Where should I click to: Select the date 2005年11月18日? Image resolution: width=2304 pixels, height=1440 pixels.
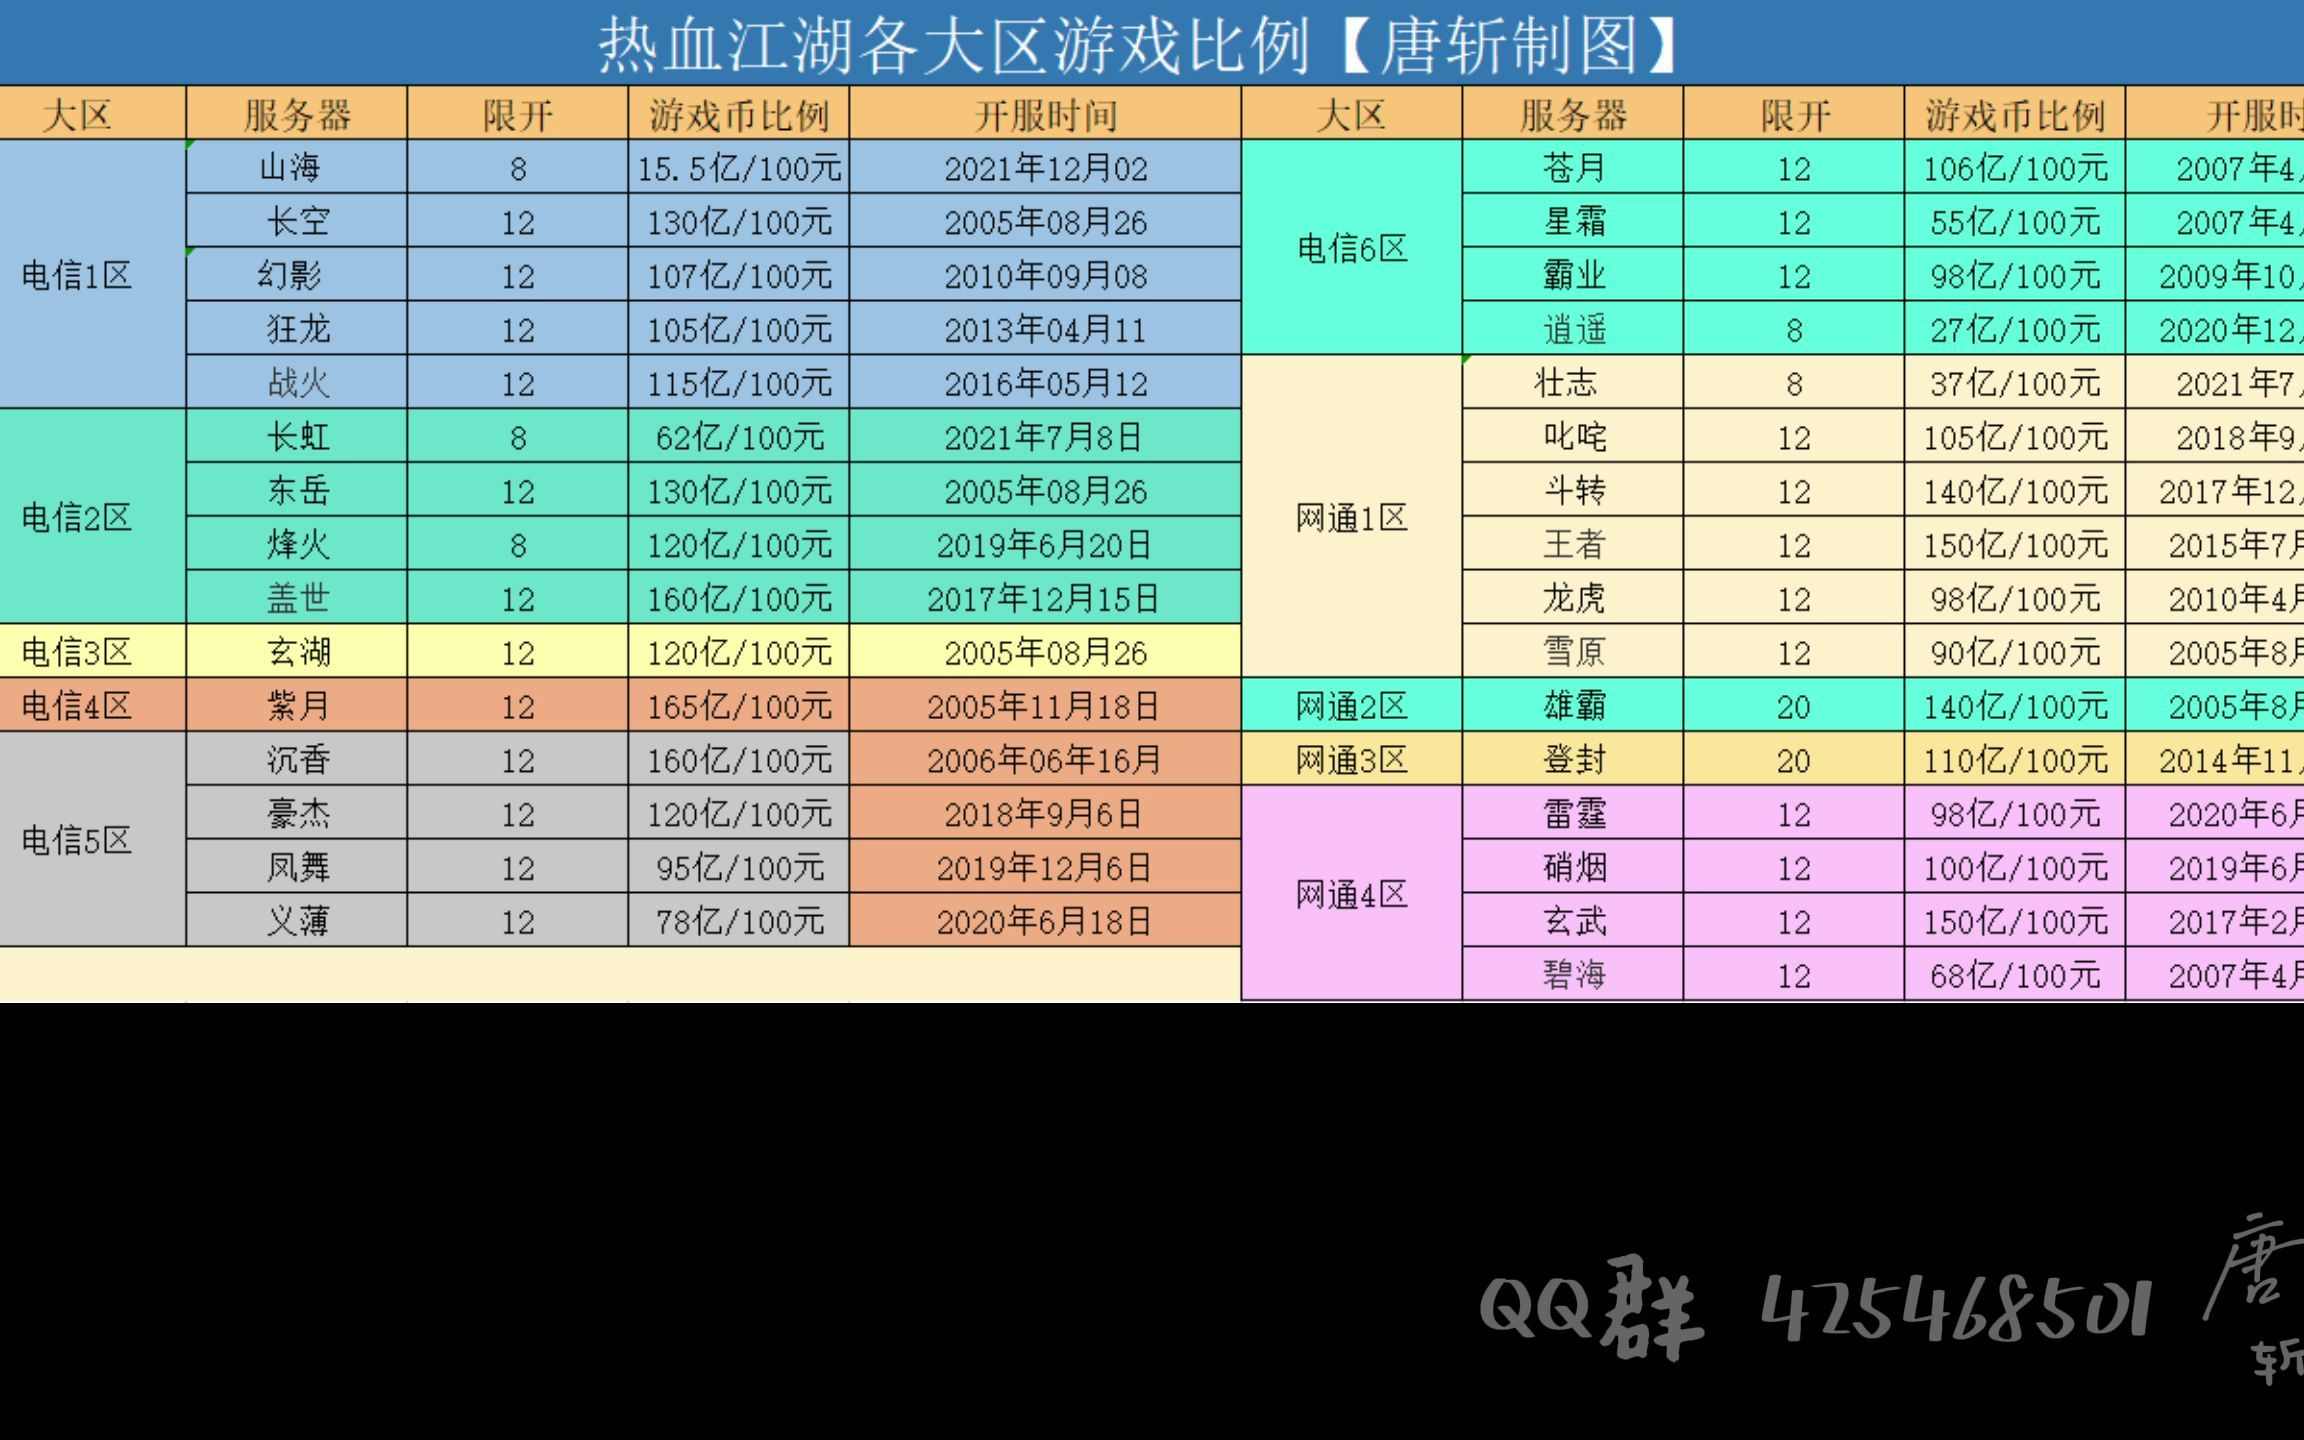click(1043, 707)
